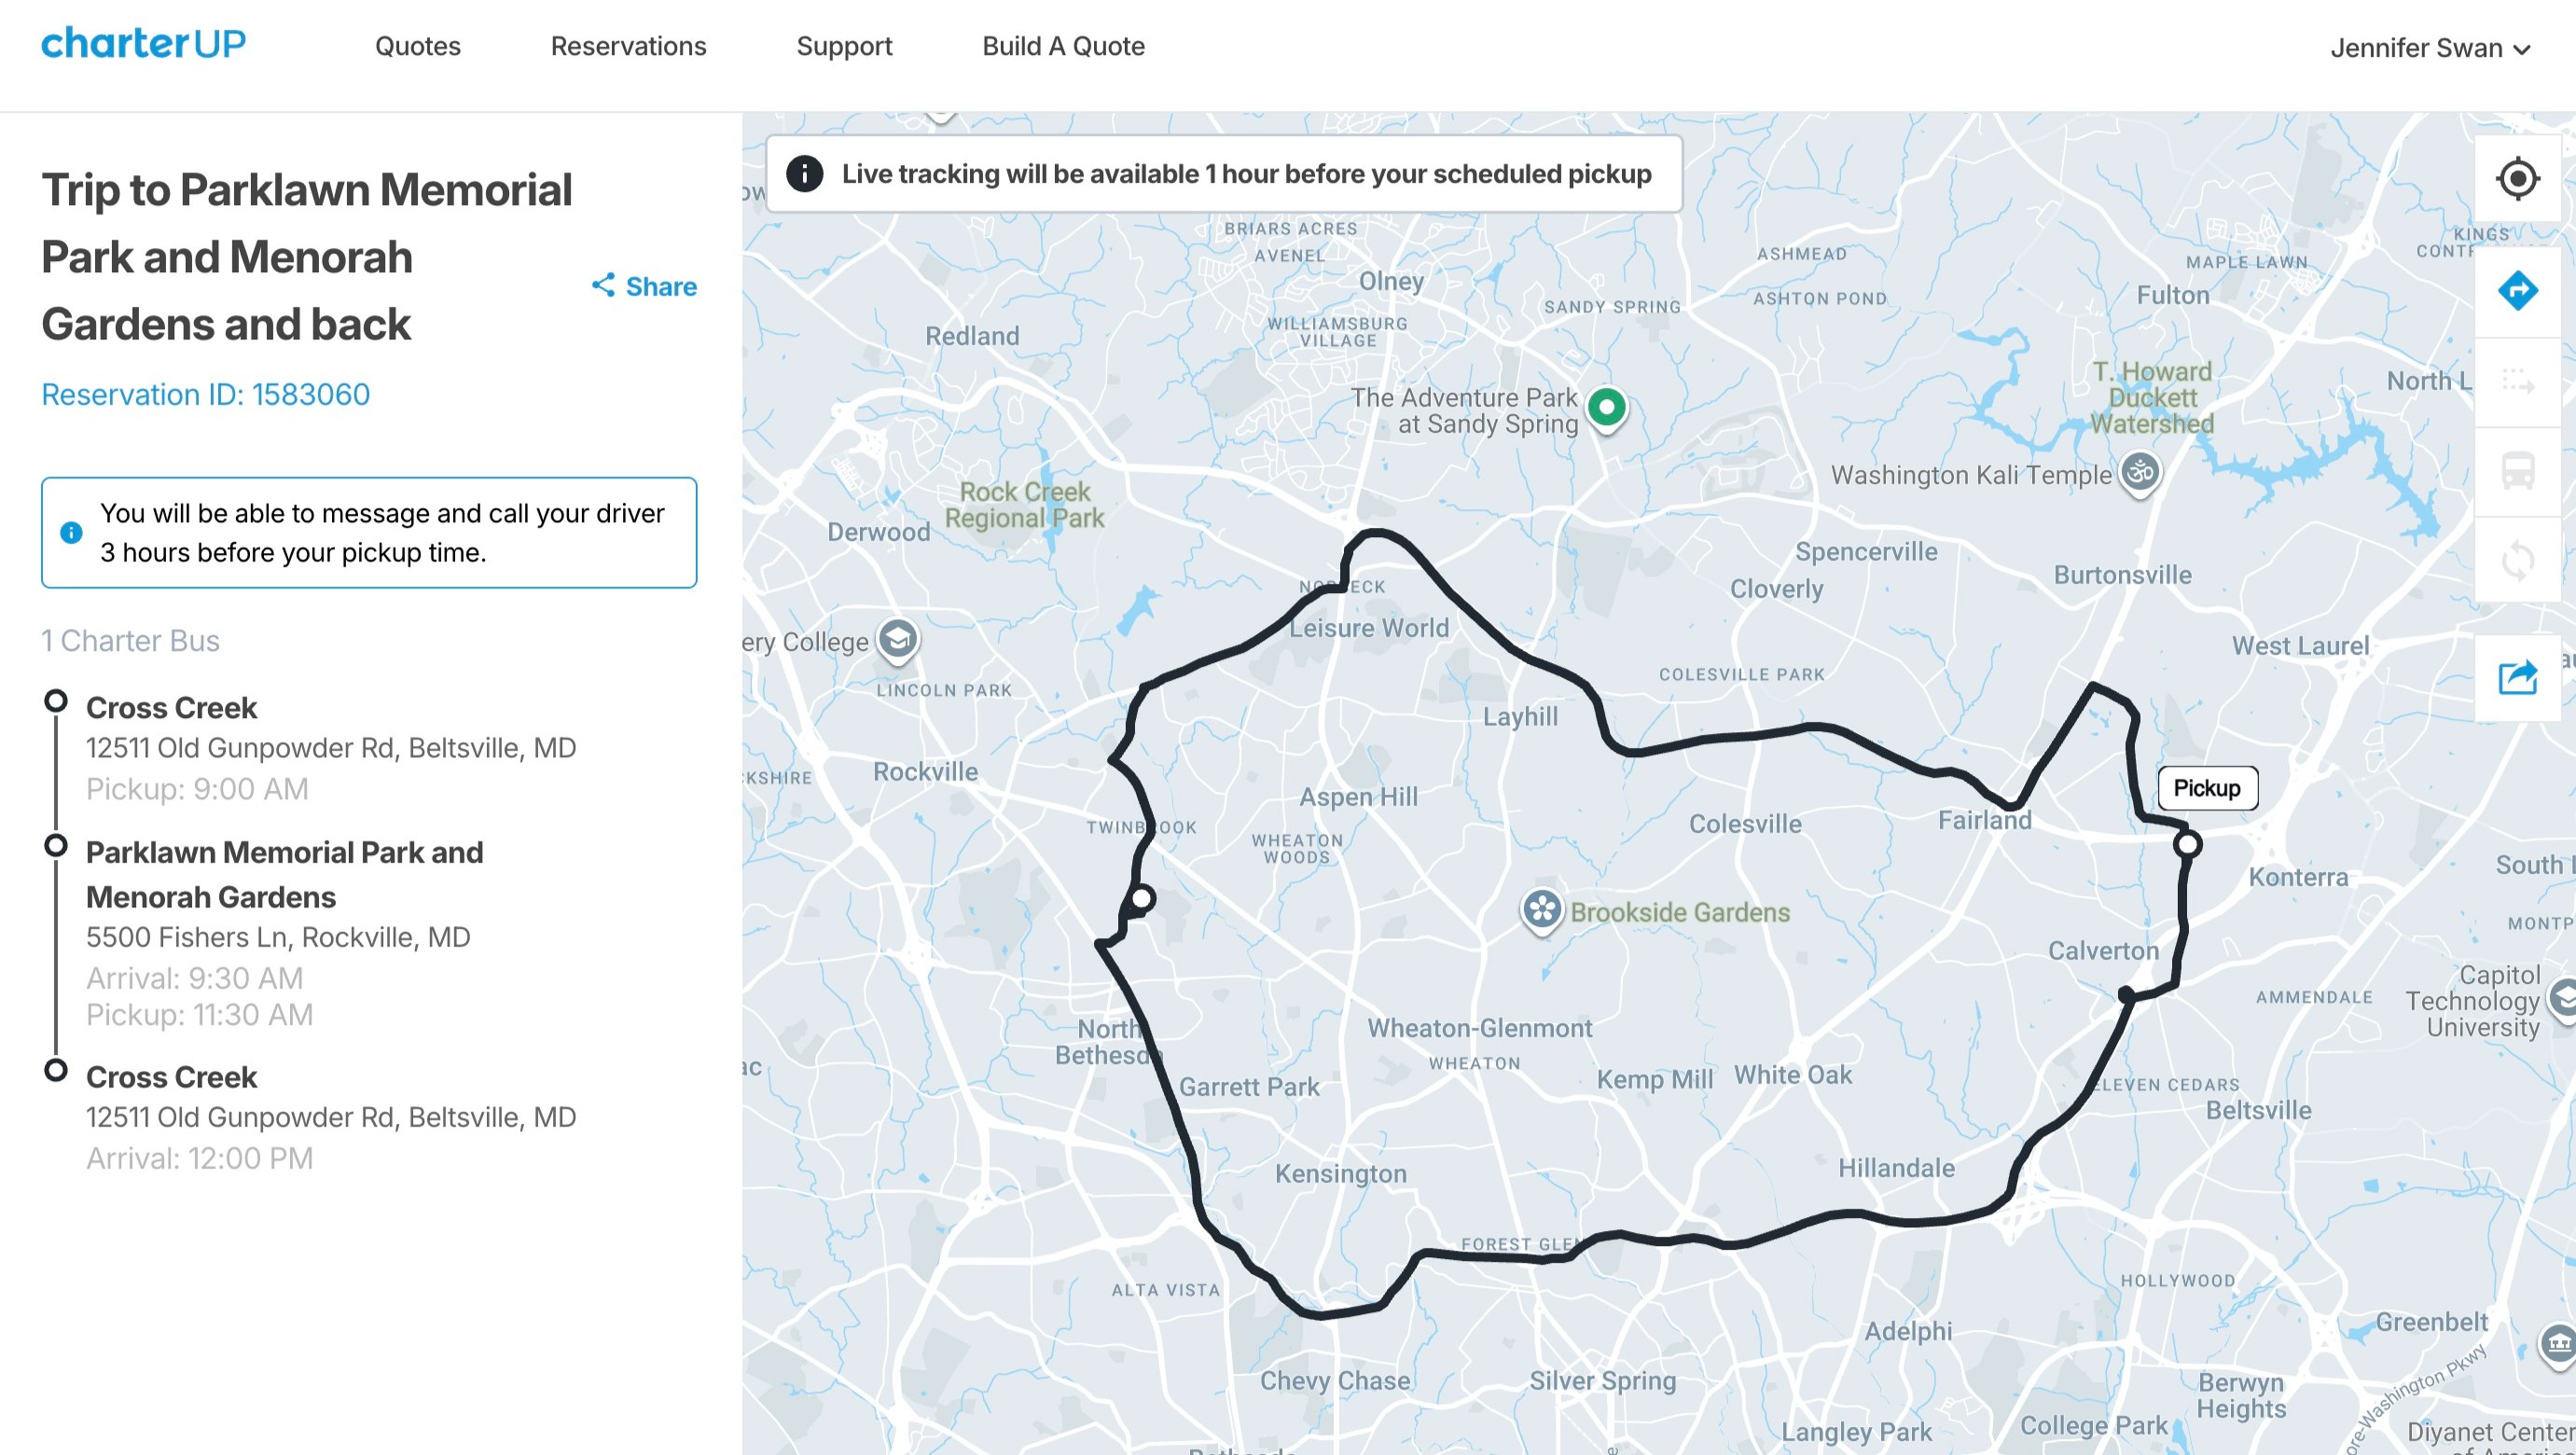Click the Share link beside trip title

(x=644, y=286)
